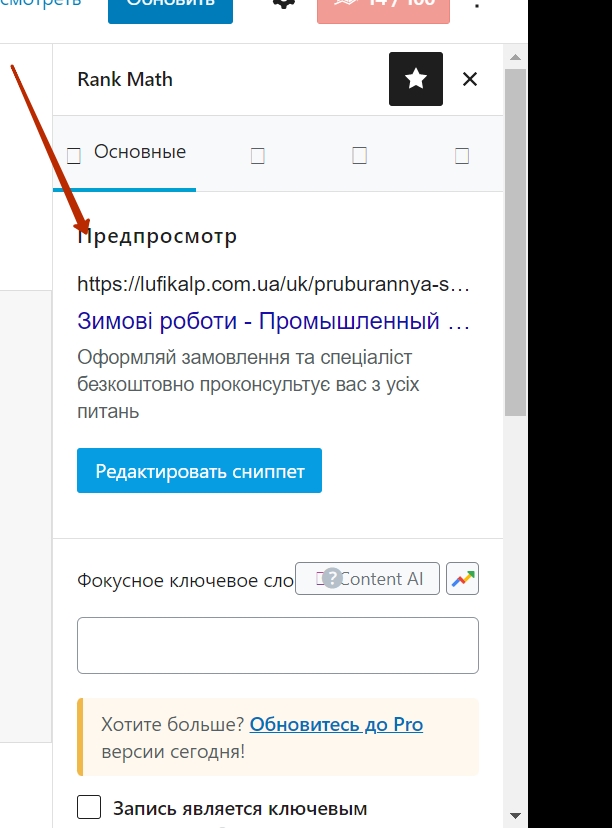Click the scrollbar down arrow
This screenshot has height=828, width=612.
515,816
